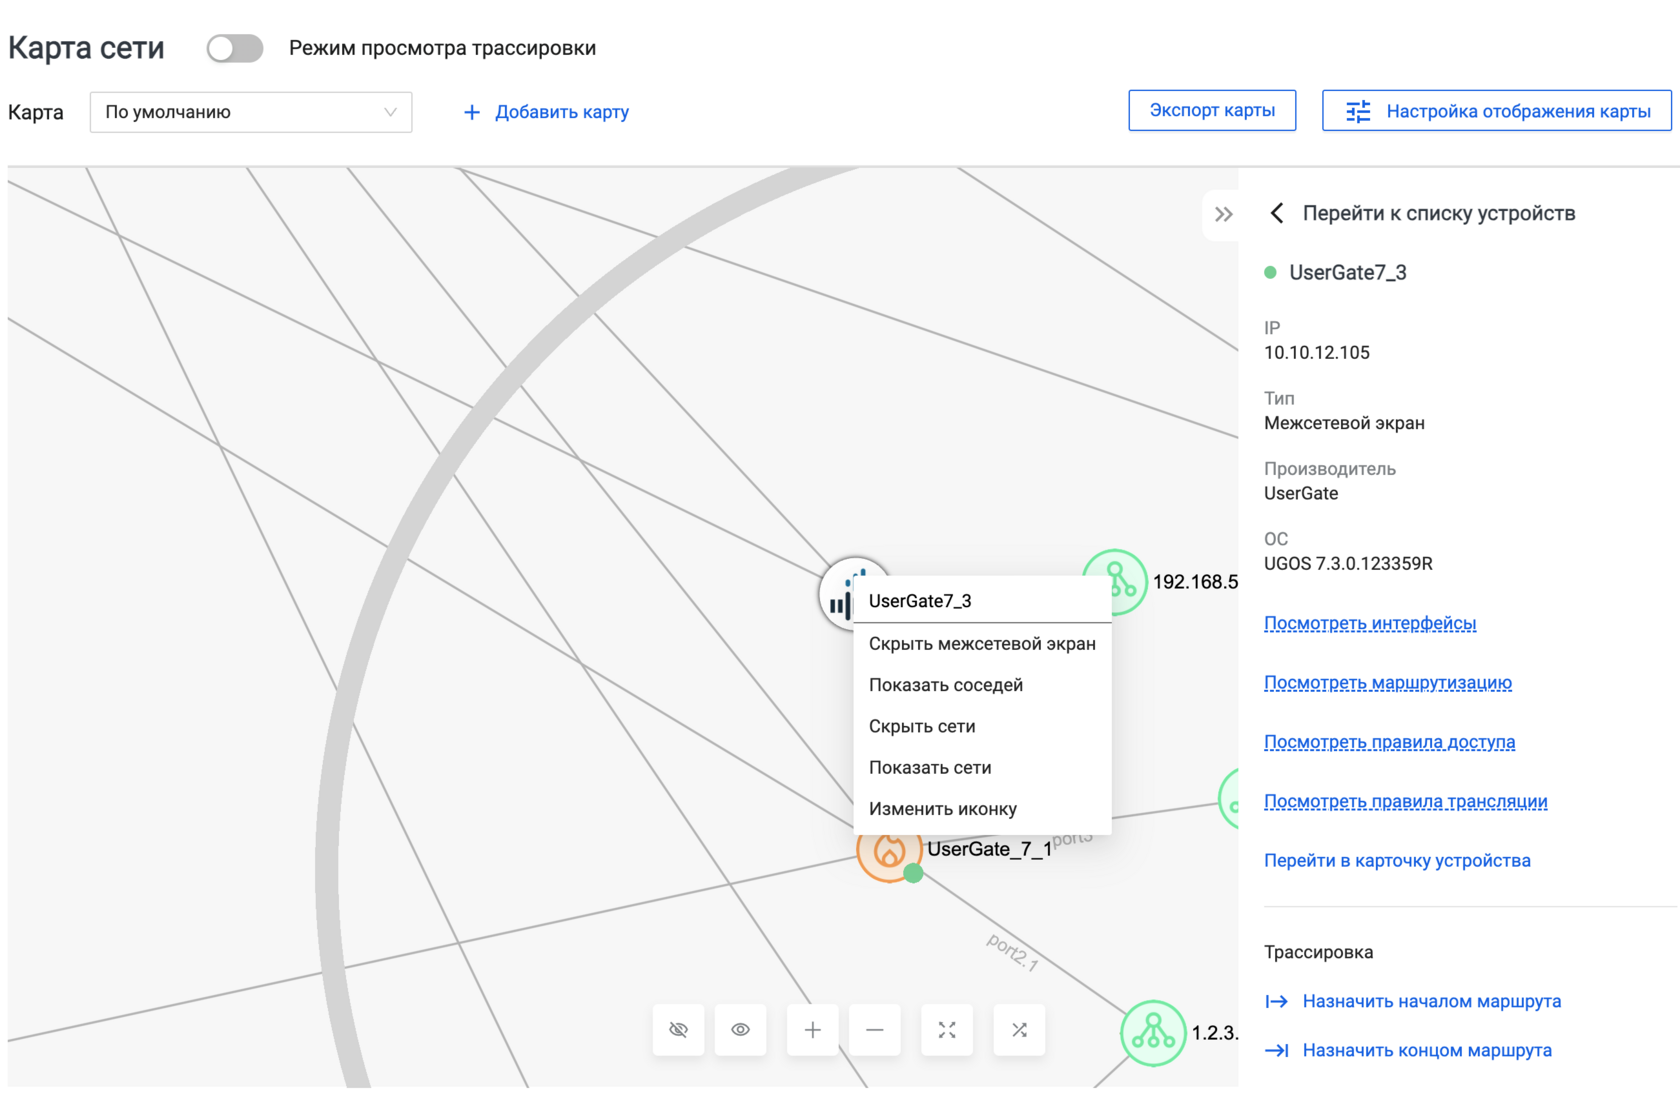Click the UserGate7_3 context menu header
This screenshot has width=1680, height=1097.
(x=982, y=600)
